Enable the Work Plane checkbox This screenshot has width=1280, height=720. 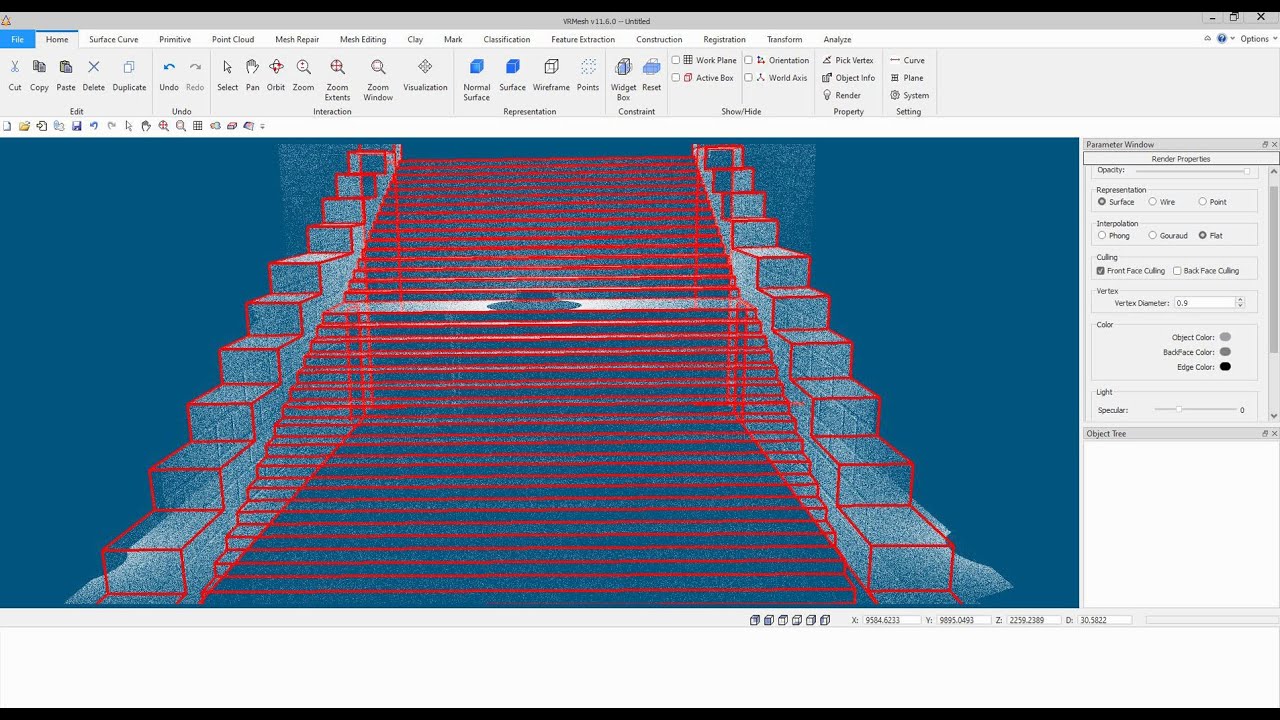tap(676, 60)
